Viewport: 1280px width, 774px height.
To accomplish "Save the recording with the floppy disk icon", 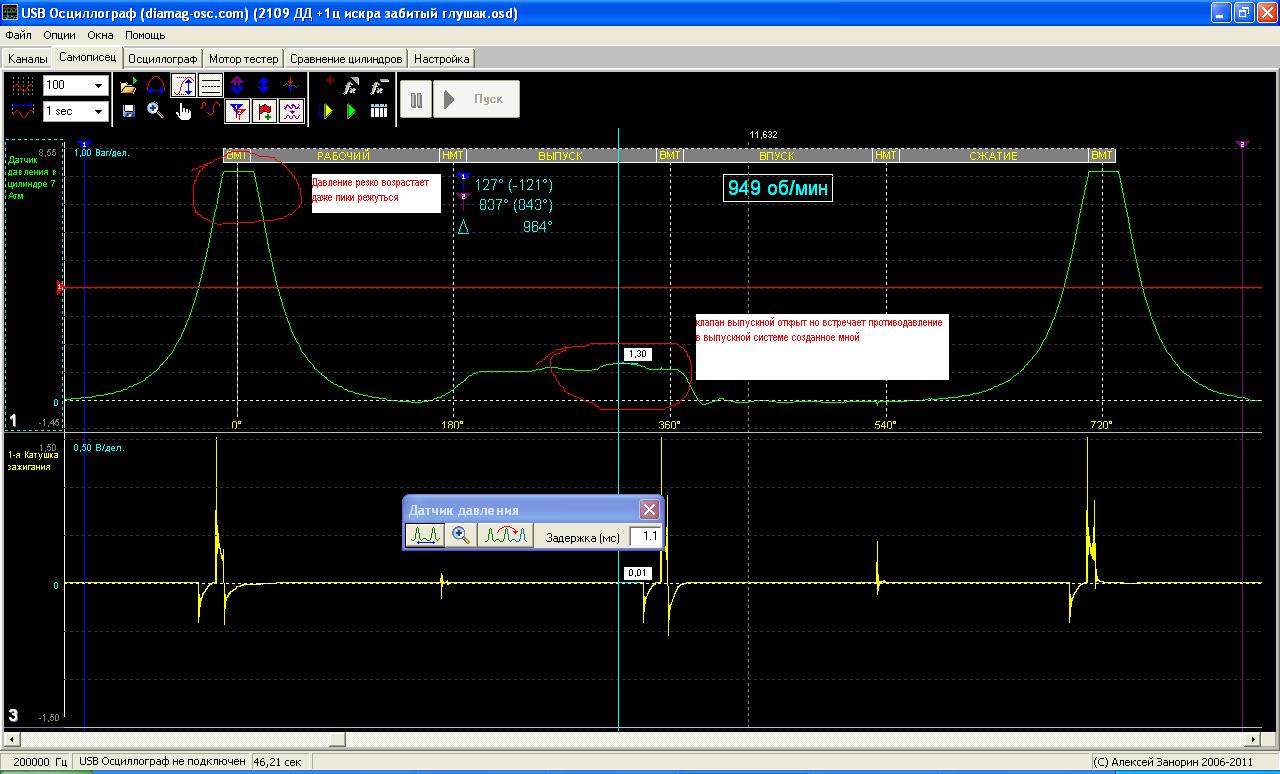I will tap(129, 111).
